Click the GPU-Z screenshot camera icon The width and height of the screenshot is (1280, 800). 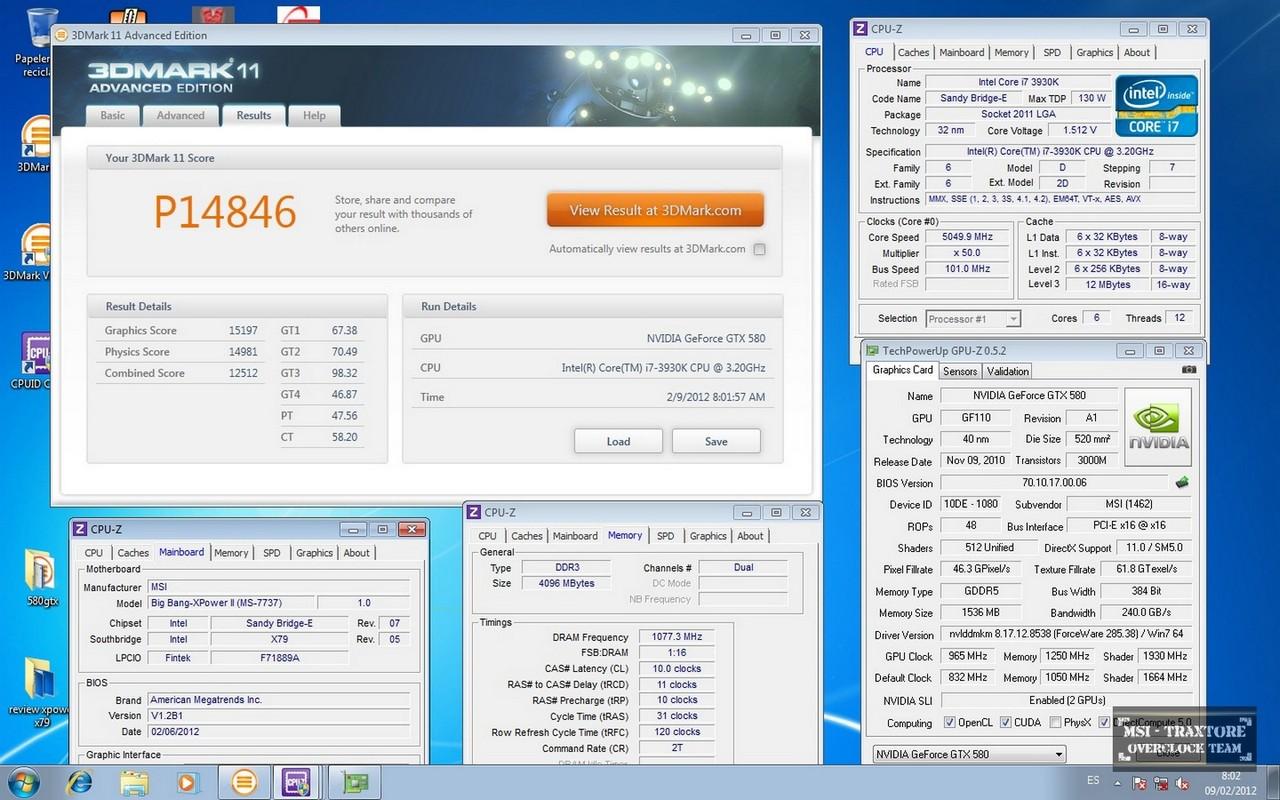[x=1188, y=369]
